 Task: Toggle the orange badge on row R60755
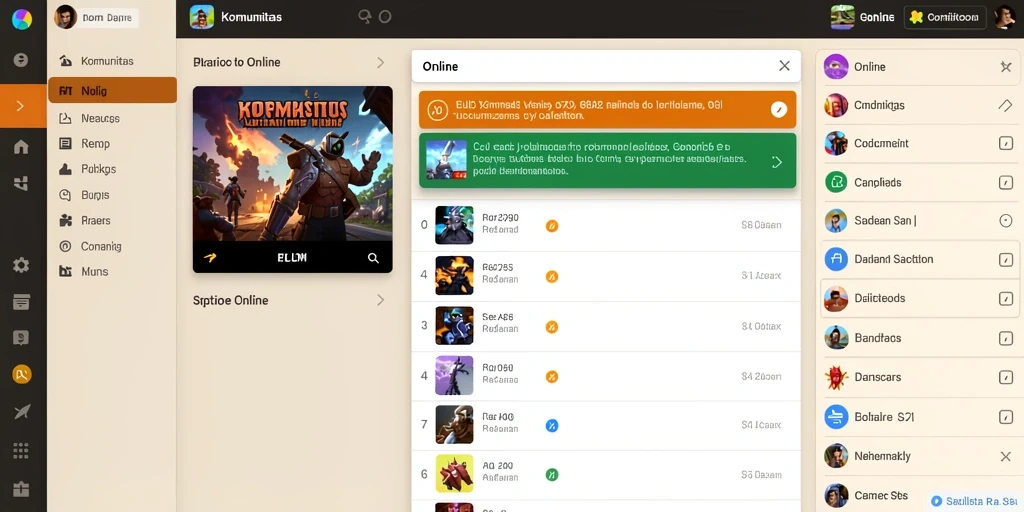click(552, 276)
